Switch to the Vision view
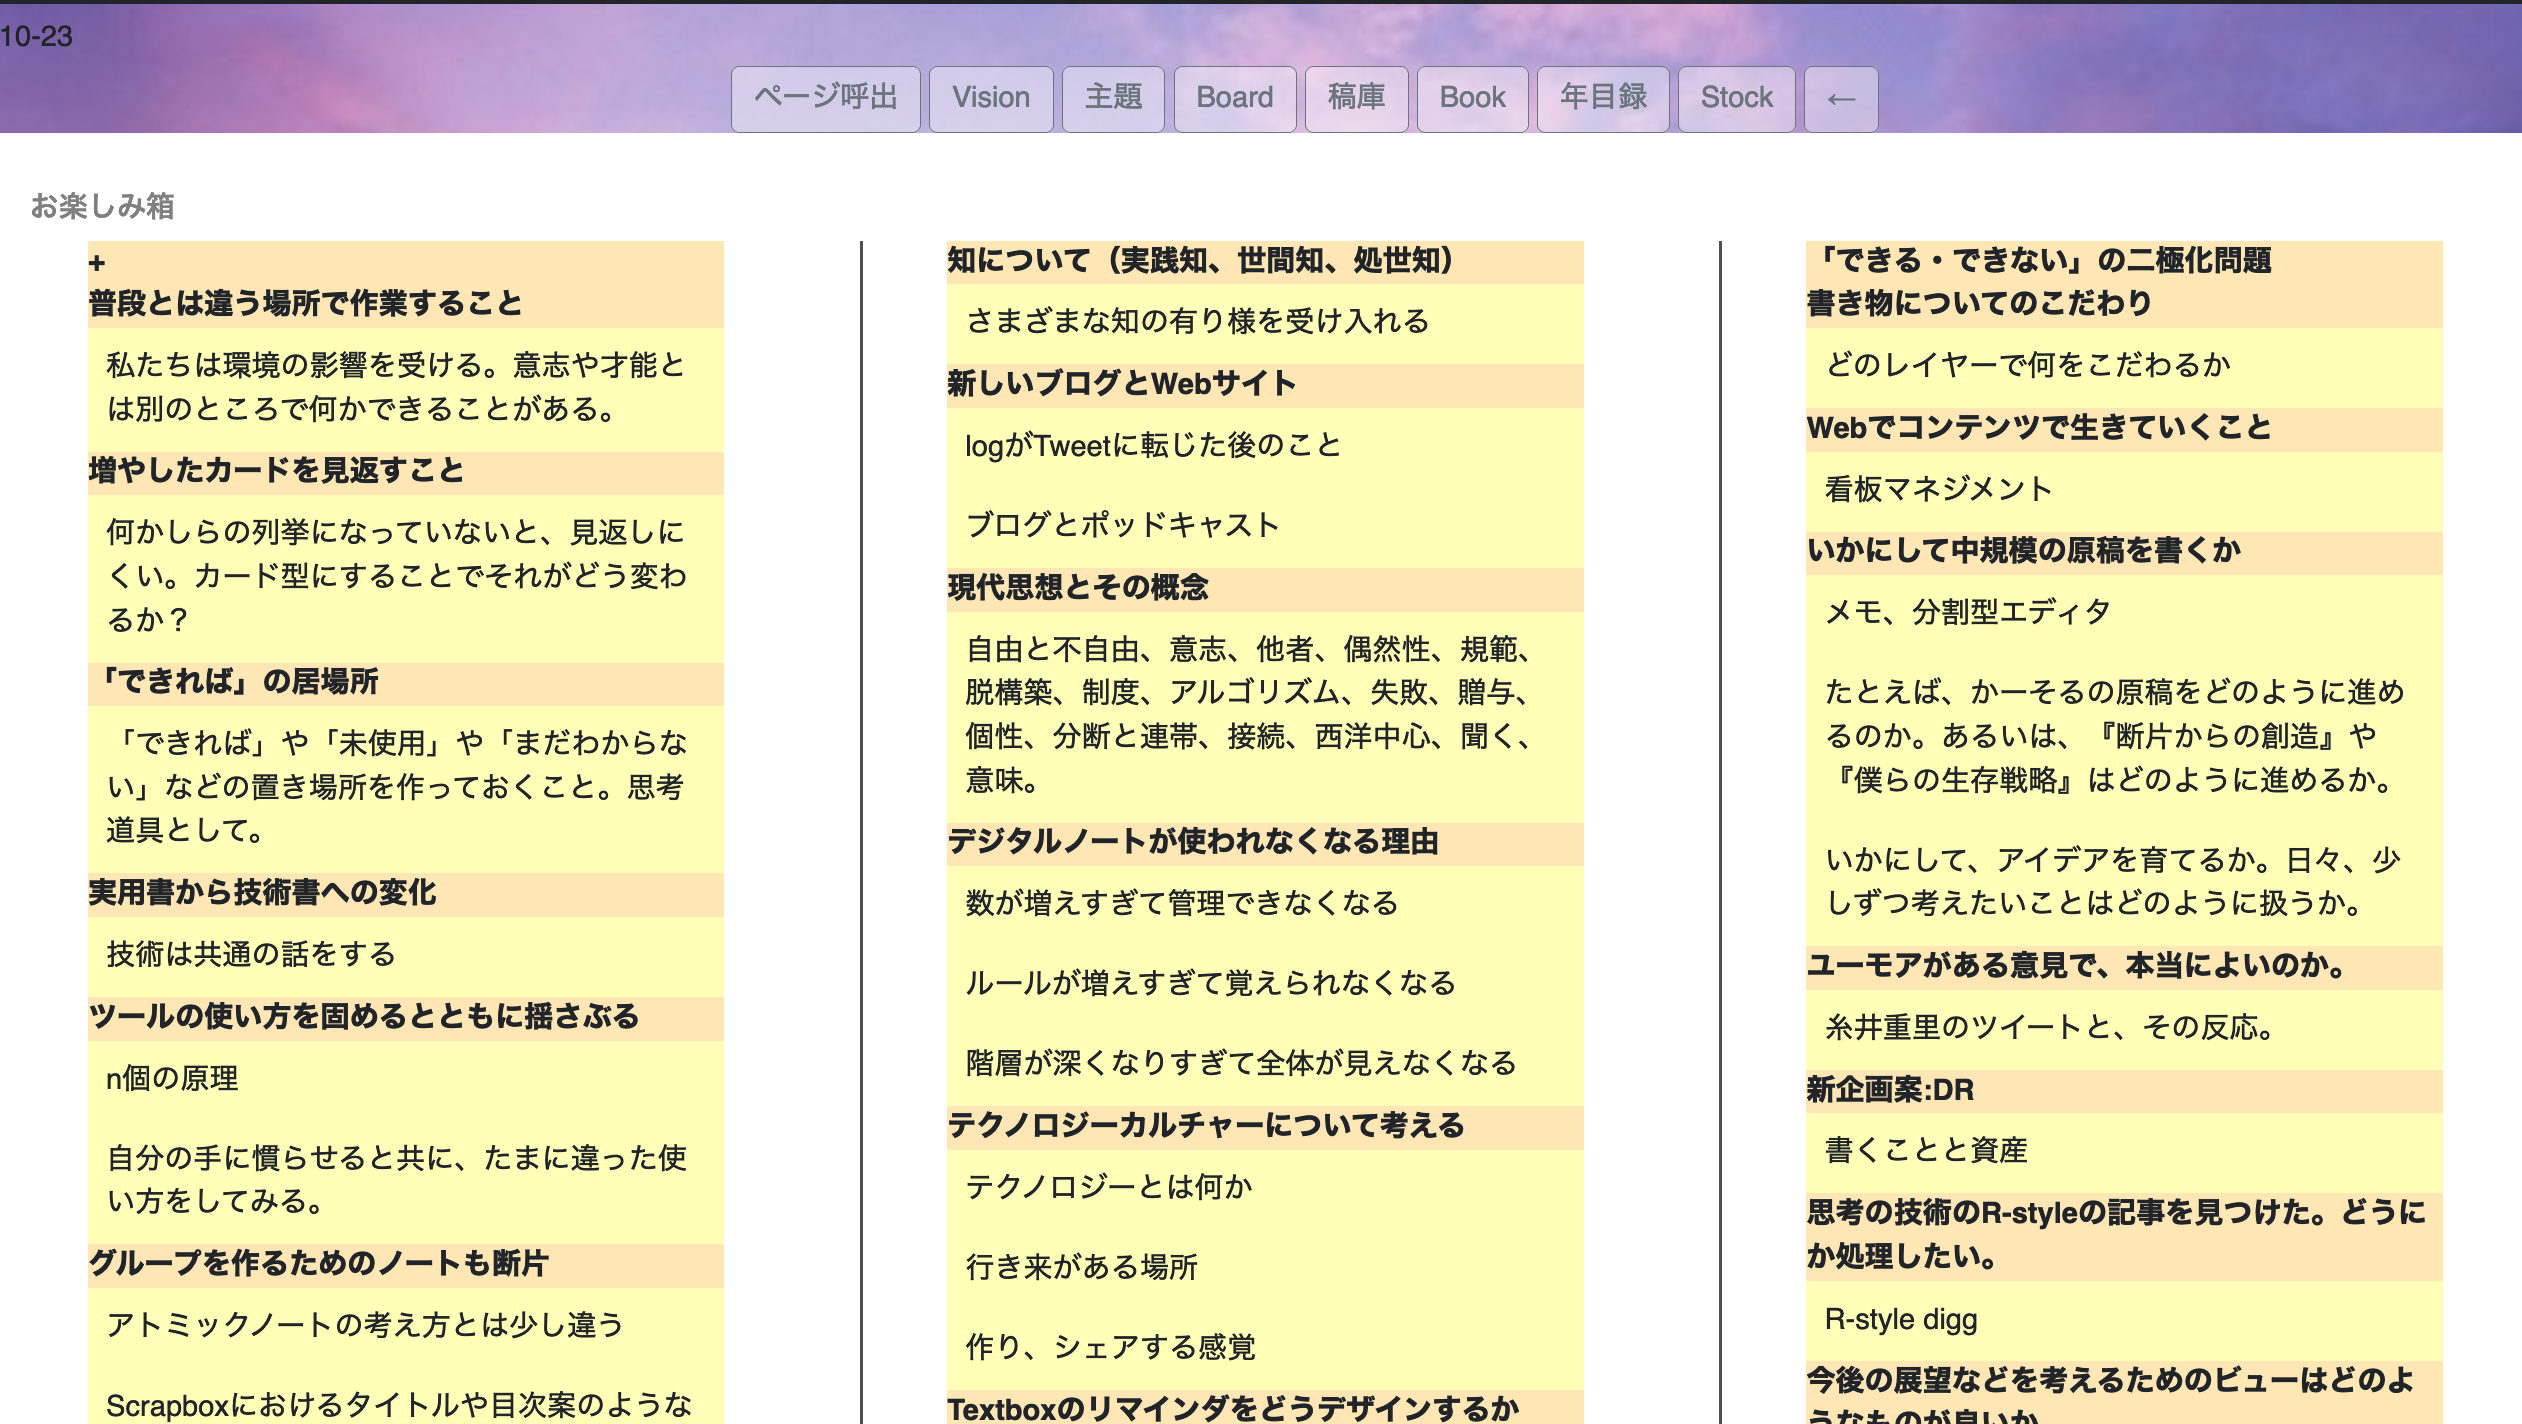2522x1424 pixels. tap(990, 98)
